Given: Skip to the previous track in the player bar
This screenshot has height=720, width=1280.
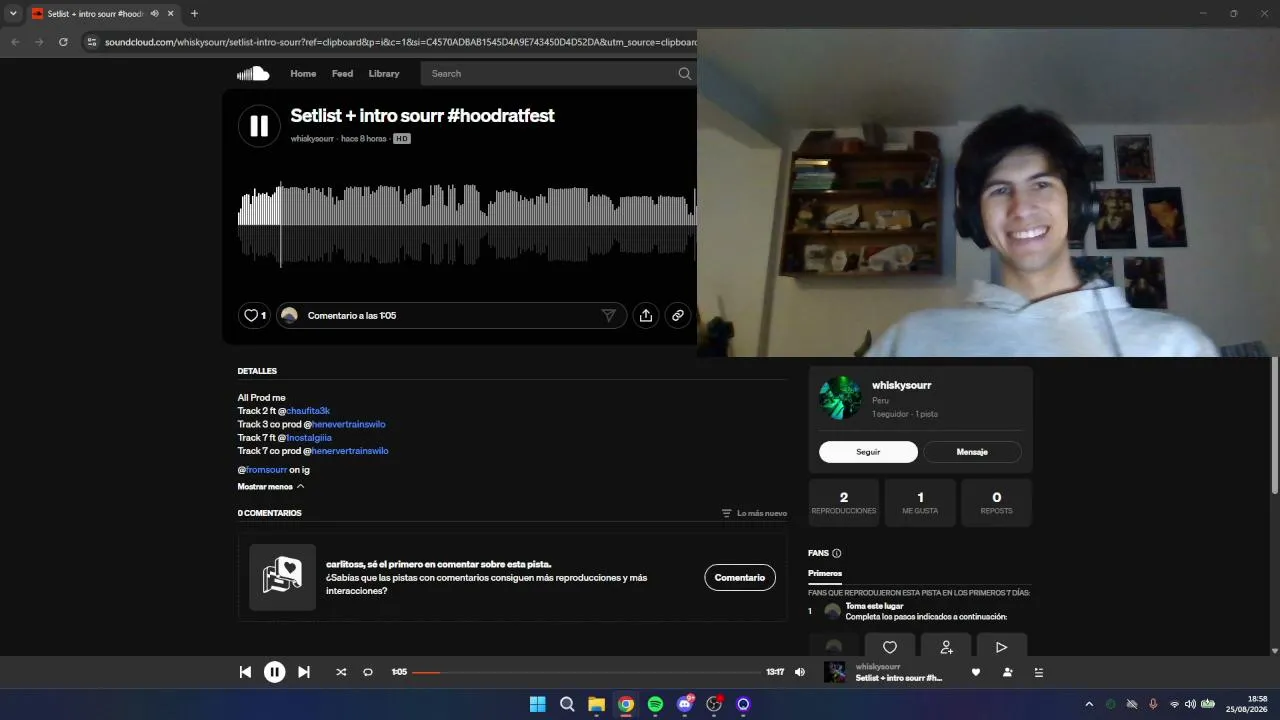Looking at the screenshot, I should coord(245,672).
